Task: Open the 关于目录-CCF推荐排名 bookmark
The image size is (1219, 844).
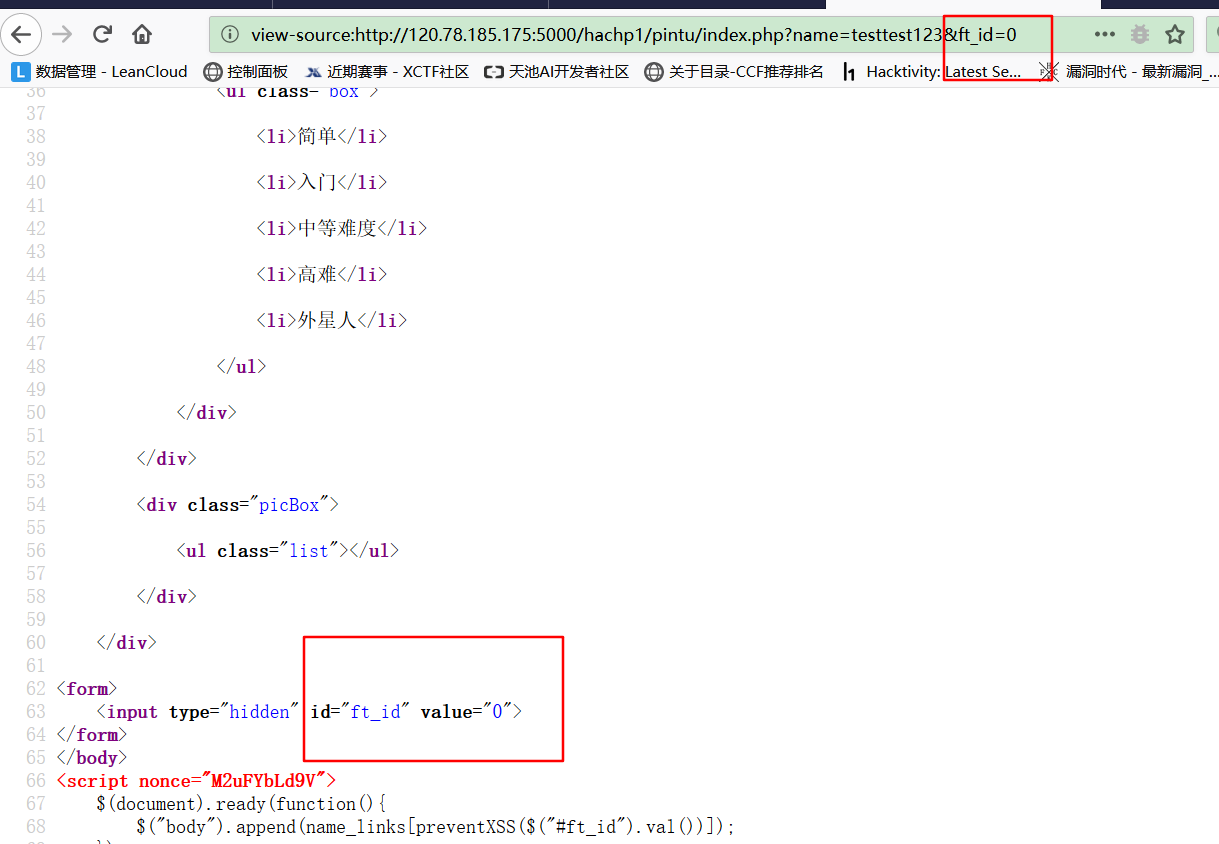Action: click(745, 72)
